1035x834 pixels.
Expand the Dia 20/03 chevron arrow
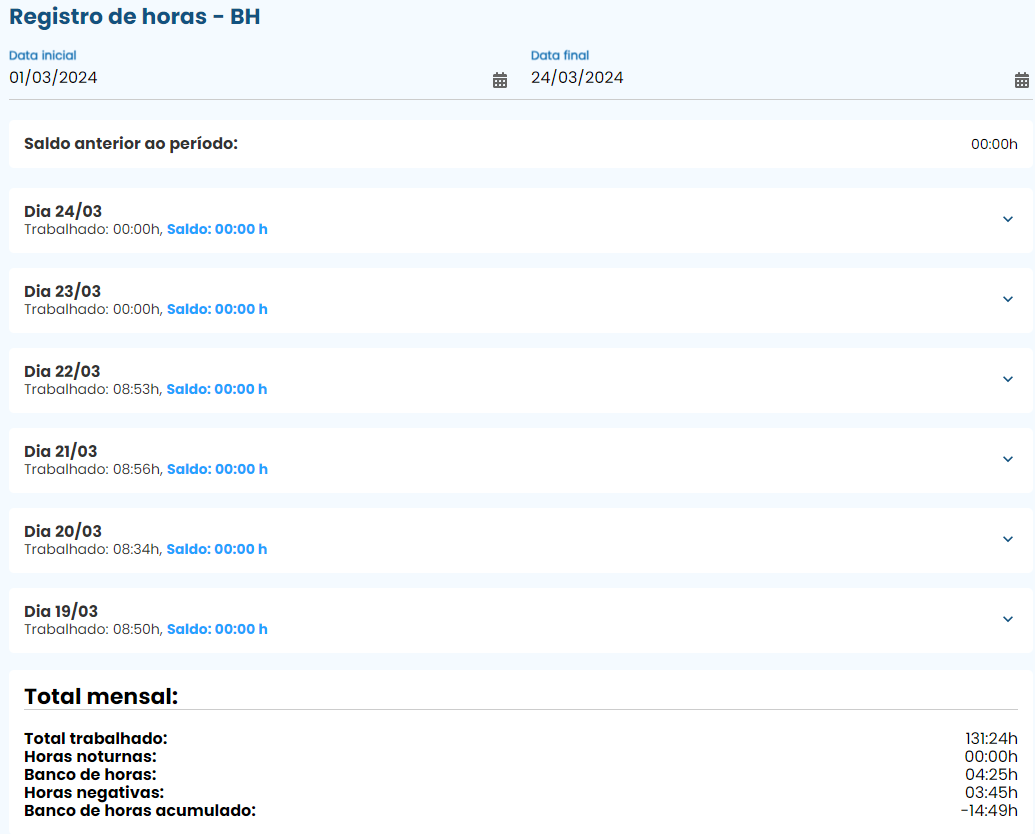(1007, 539)
